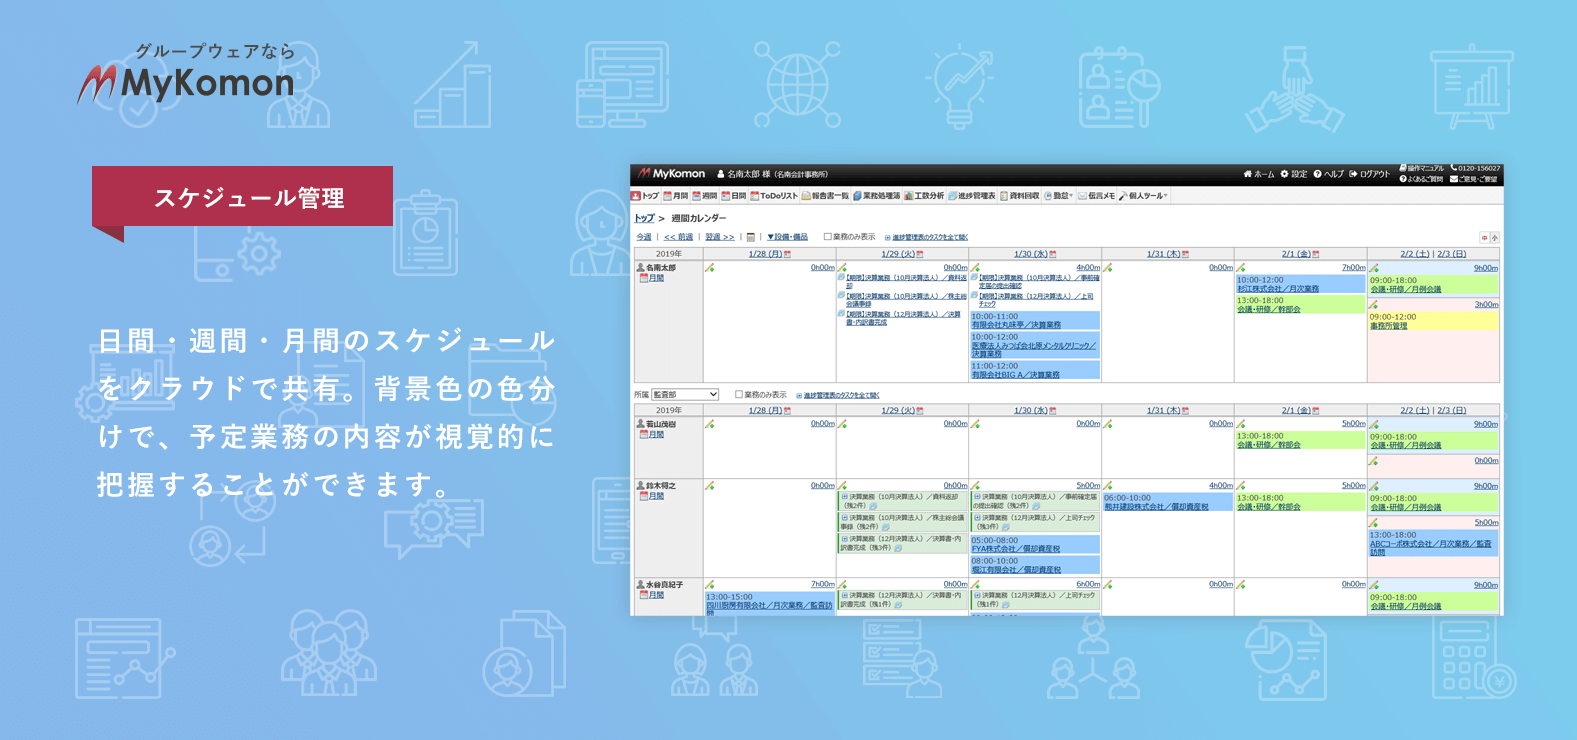Open 名南太郎's 月間 calendar link
Viewport: 1577px width, 740px height.
tap(656, 278)
